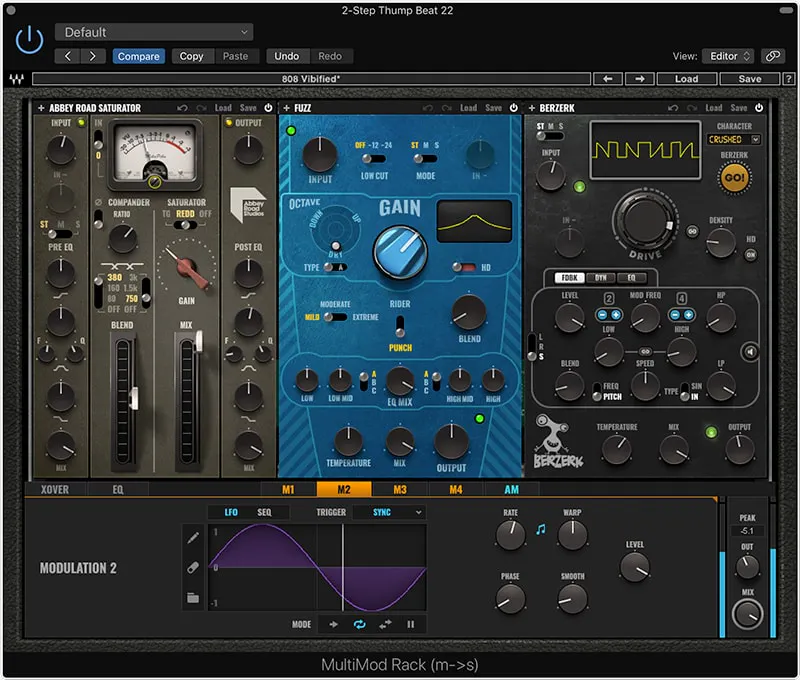Viewport: 800px width, 680px height.
Task: Open the View Editor dropdown
Action: [729, 56]
